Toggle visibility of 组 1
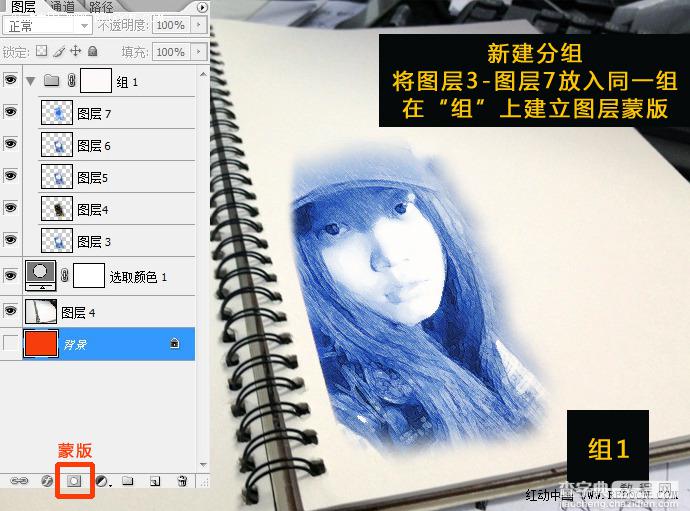 (x=11, y=80)
